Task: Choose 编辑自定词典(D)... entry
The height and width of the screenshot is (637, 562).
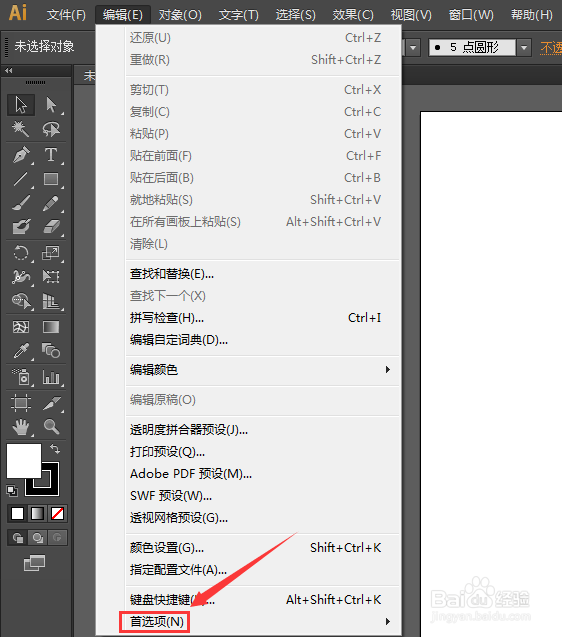Action: pyautogui.click(x=263, y=340)
